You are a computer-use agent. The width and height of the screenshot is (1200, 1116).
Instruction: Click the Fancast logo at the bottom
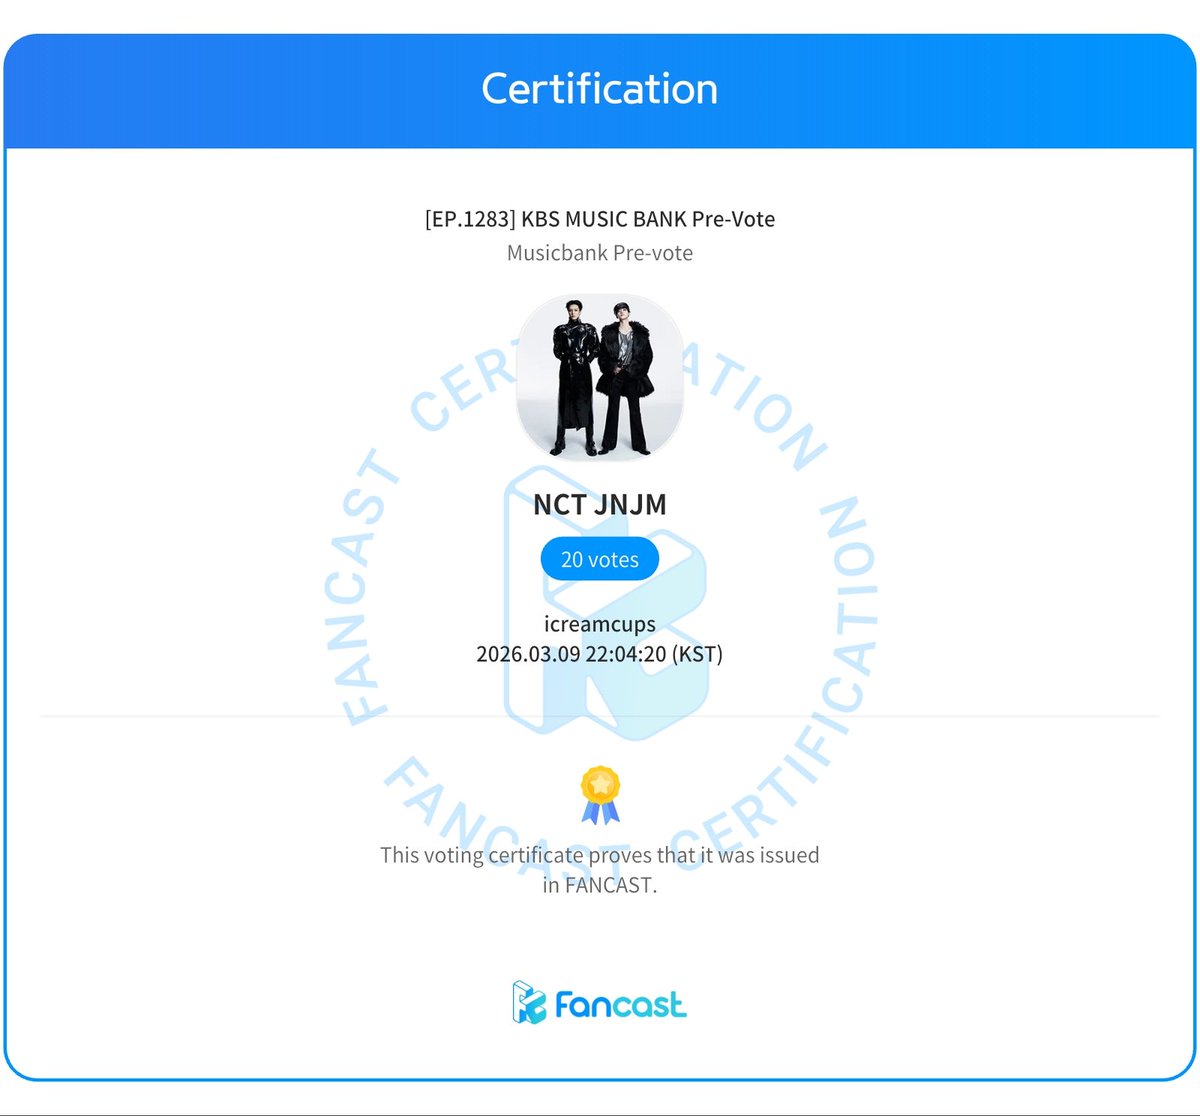tap(599, 1003)
